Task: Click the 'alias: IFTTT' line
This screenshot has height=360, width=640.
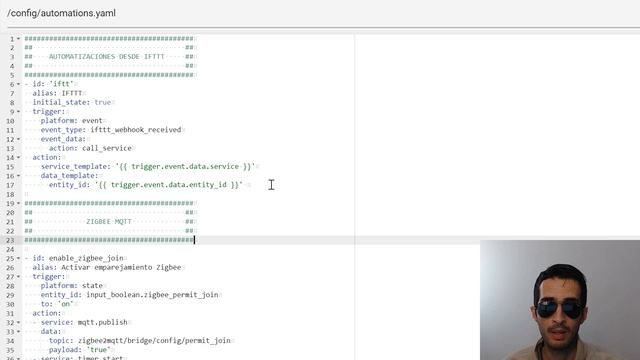Action: 58,93
